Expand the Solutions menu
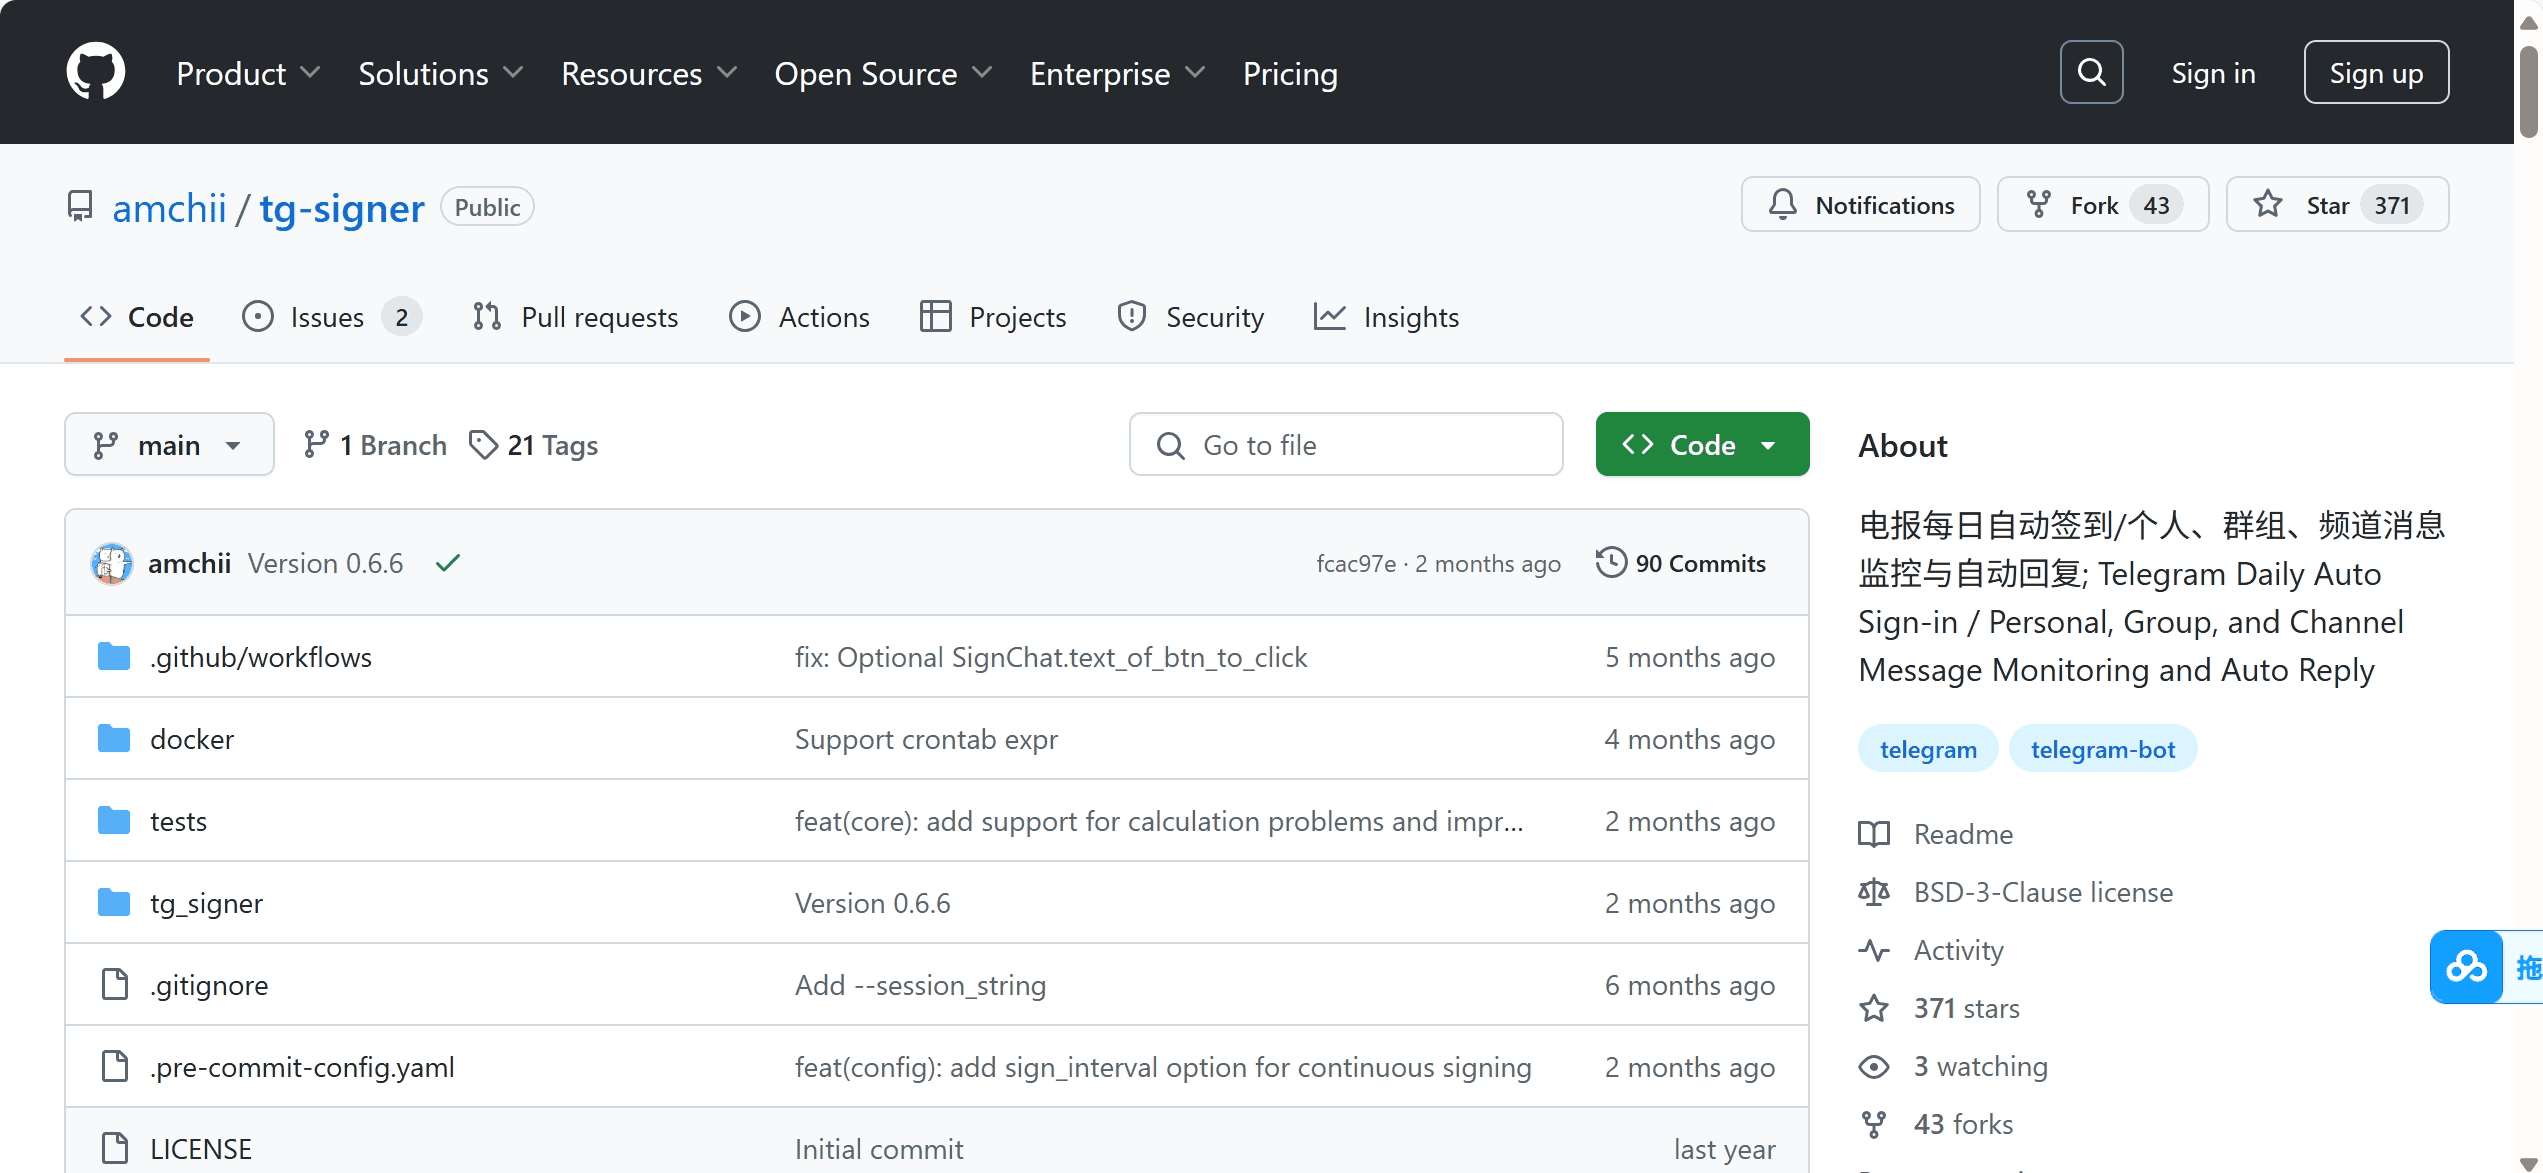This screenshot has height=1173, width=2543. [441, 73]
